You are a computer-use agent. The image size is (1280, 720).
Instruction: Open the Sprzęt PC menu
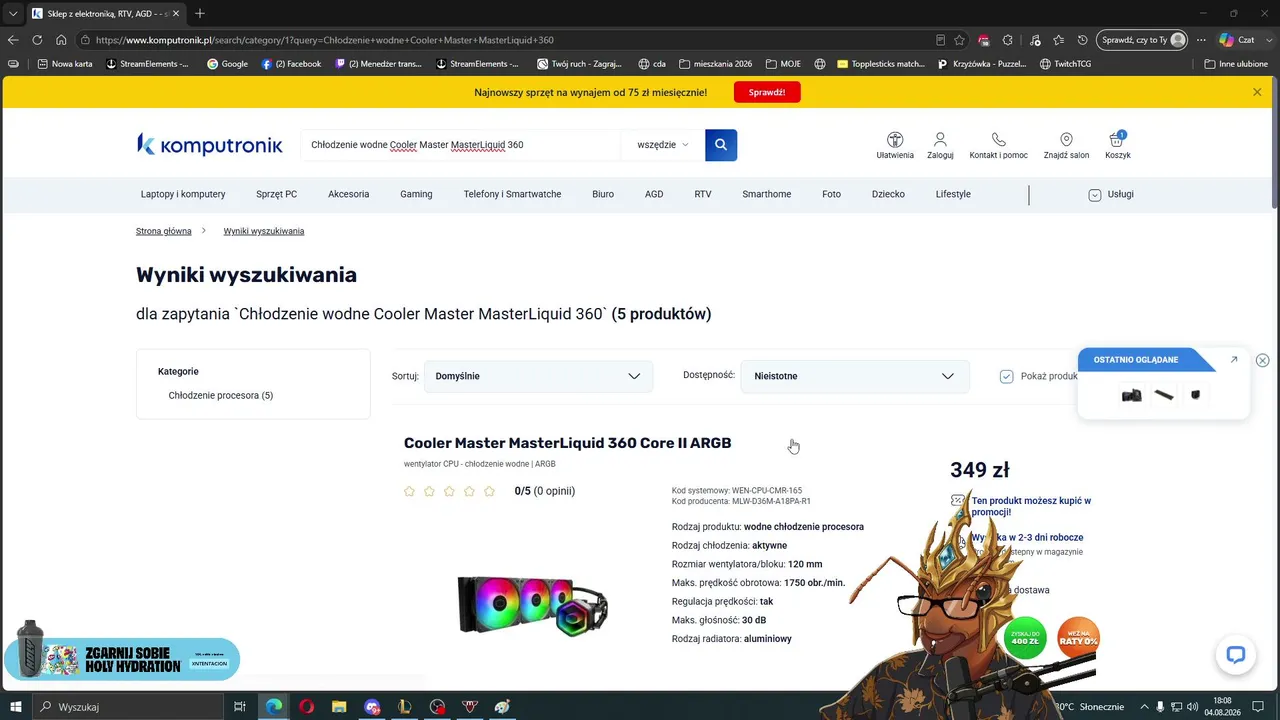click(x=276, y=194)
